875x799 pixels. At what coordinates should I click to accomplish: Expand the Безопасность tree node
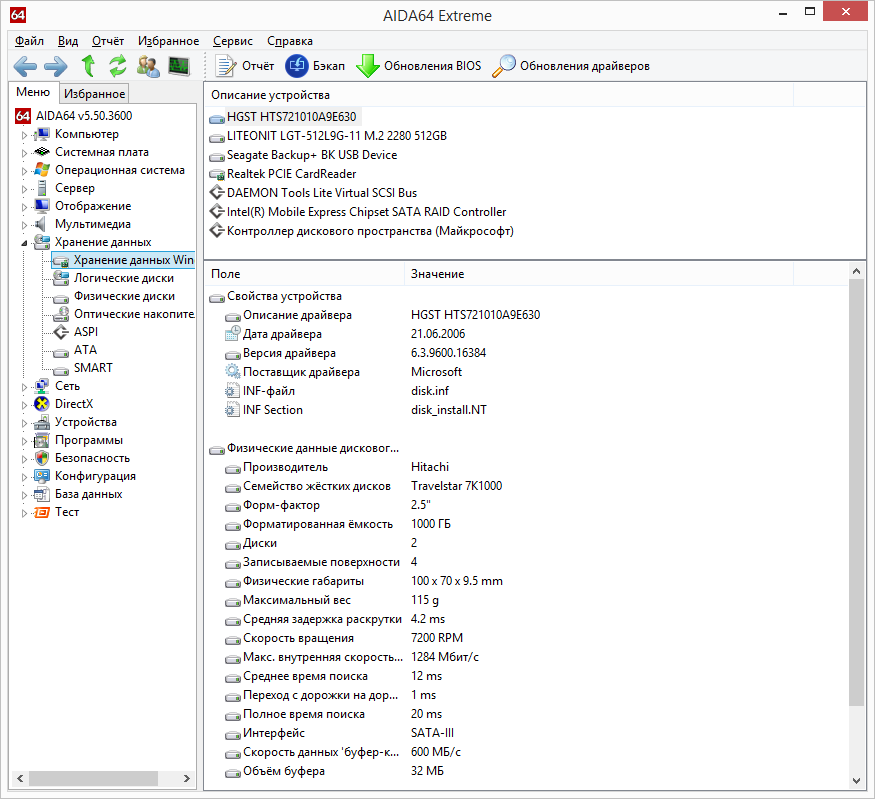(24, 459)
